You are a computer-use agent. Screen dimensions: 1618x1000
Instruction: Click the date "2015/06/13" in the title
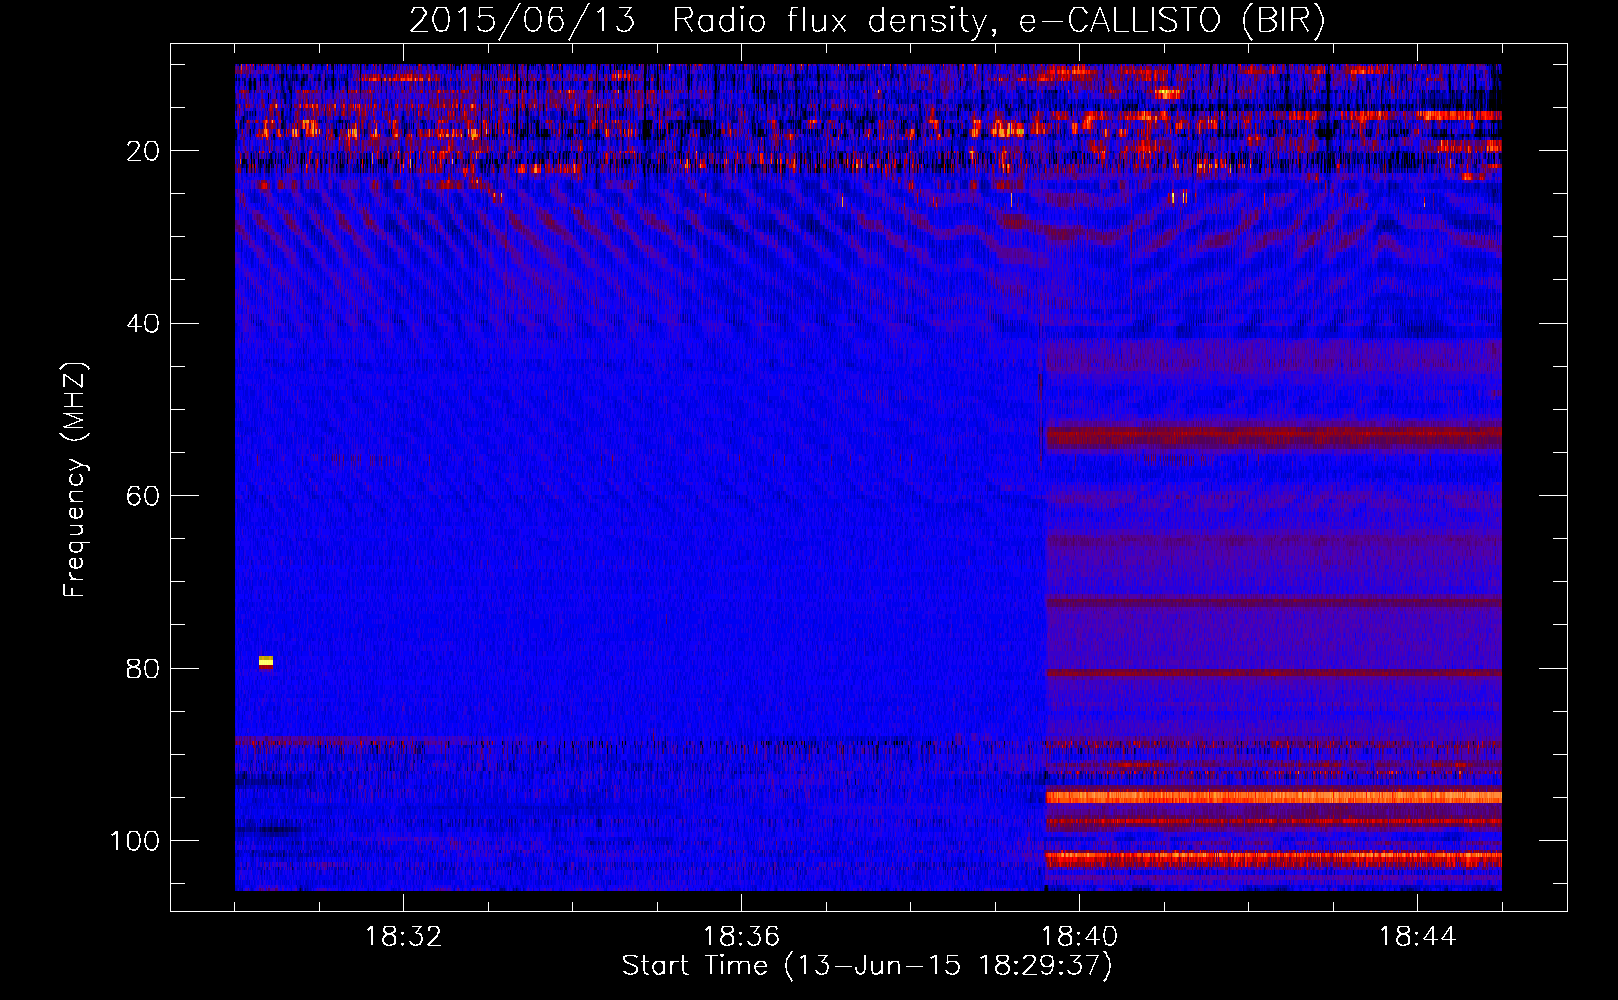(x=522, y=20)
